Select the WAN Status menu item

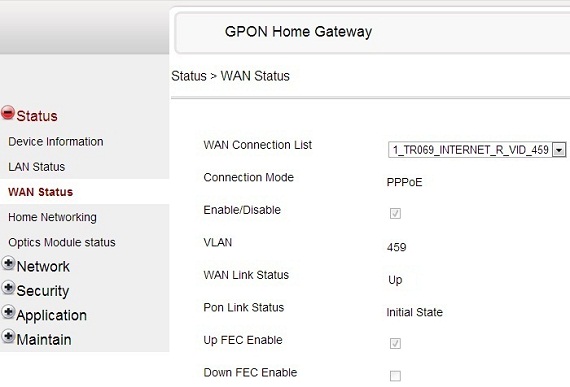coord(40,192)
